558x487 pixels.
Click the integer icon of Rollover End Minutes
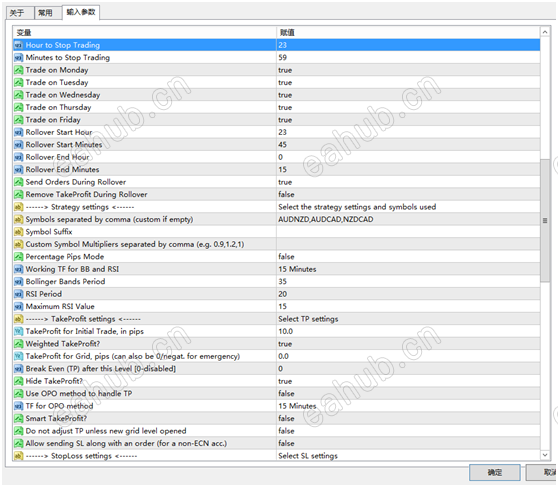19,170
